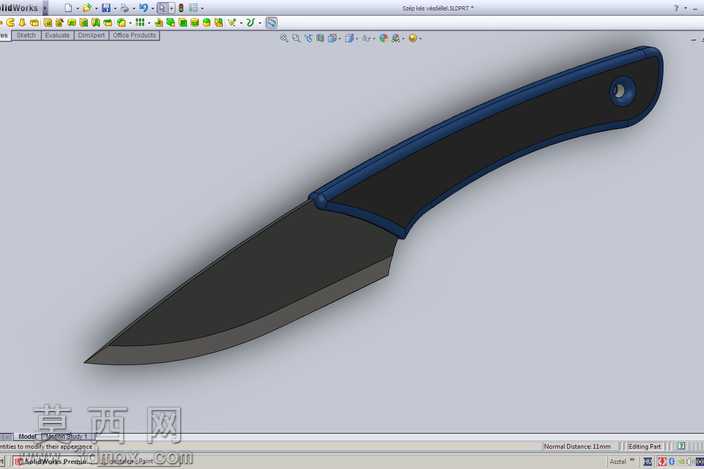Click the Display Style icon
This screenshot has width=704, height=469.
click(x=349, y=39)
